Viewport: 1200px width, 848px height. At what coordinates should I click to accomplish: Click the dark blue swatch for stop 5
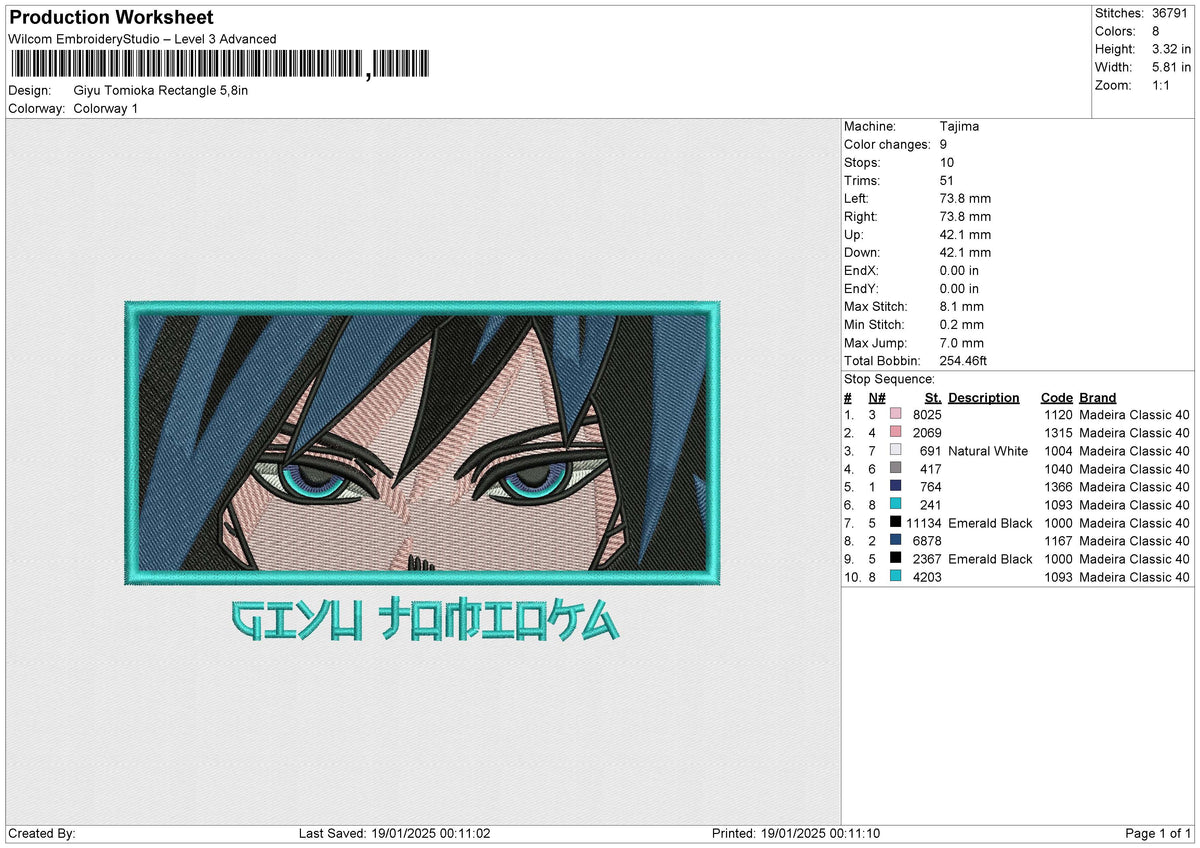pos(895,486)
